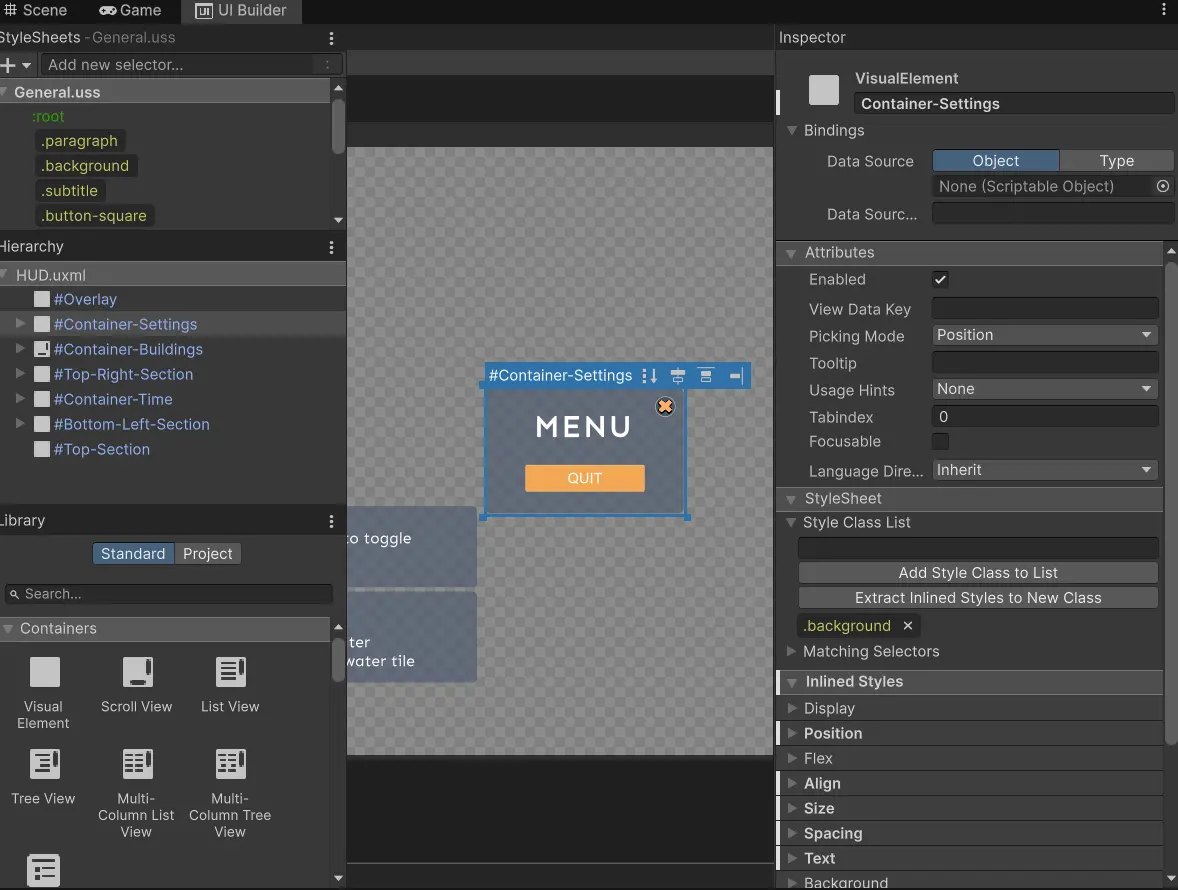Switch to the UI Builder tab
The height and width of the screenshot is (890, 1178).
[241, 11]
